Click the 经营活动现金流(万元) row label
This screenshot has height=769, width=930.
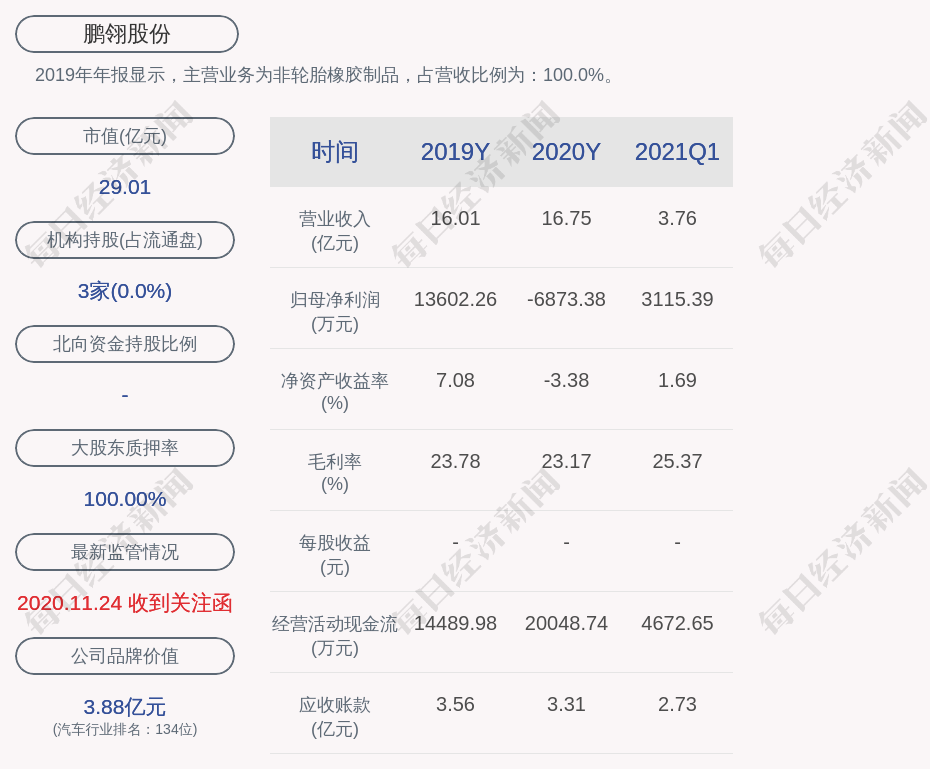point(335,636)
